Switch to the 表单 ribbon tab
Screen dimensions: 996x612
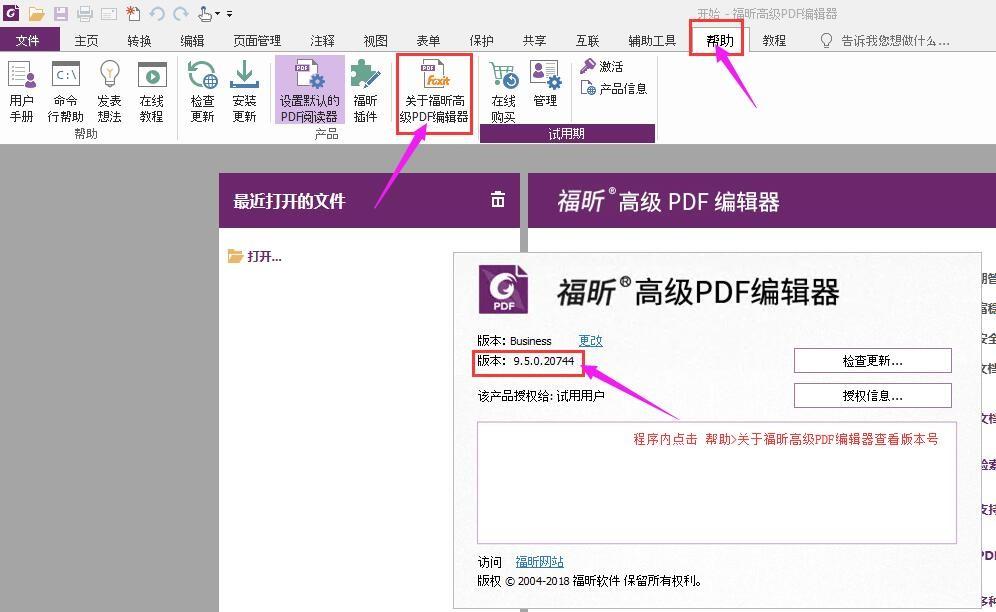[427, 39]
